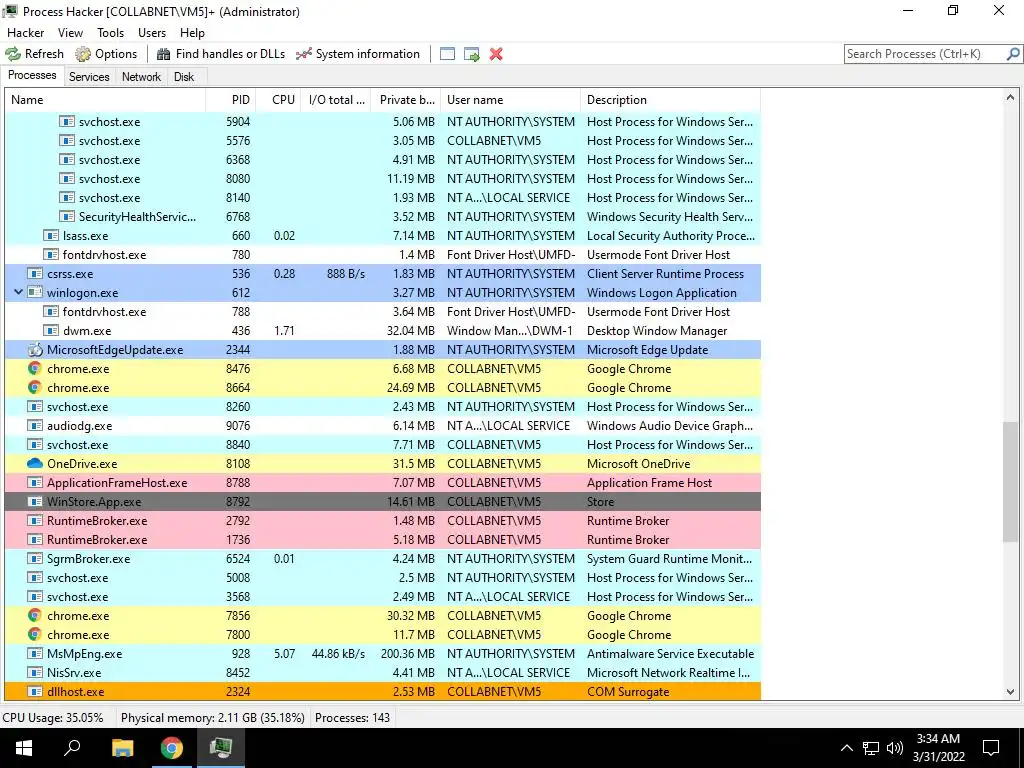
Task: Open File Explorer from the taskbar
Action: click(x=122, y=748)
